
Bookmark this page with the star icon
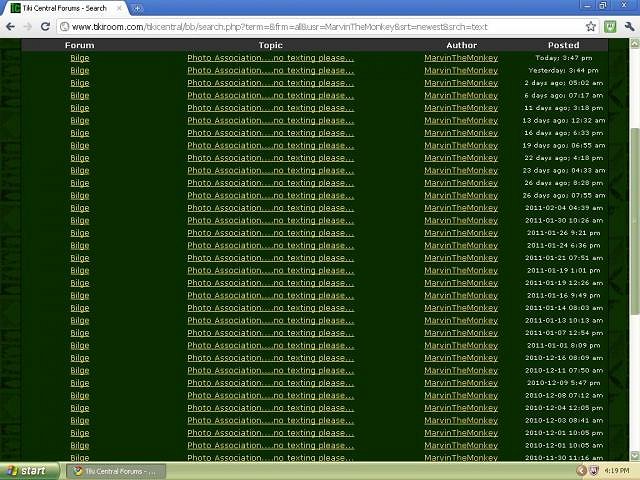[x=591, y=27]
